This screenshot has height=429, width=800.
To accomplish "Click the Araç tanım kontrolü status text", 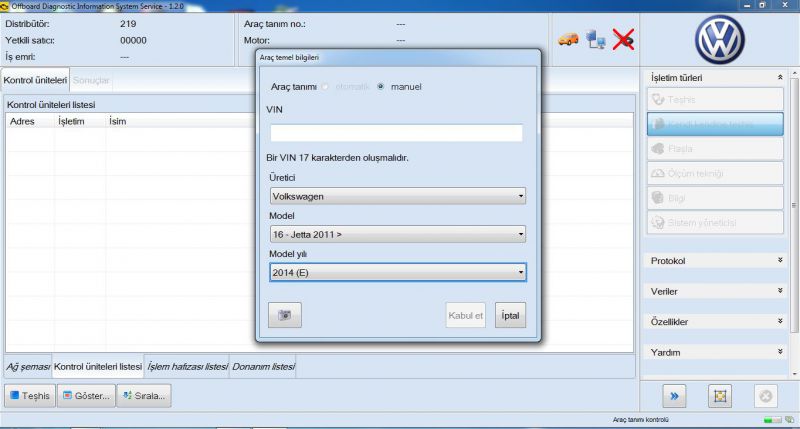I will 640,420.
